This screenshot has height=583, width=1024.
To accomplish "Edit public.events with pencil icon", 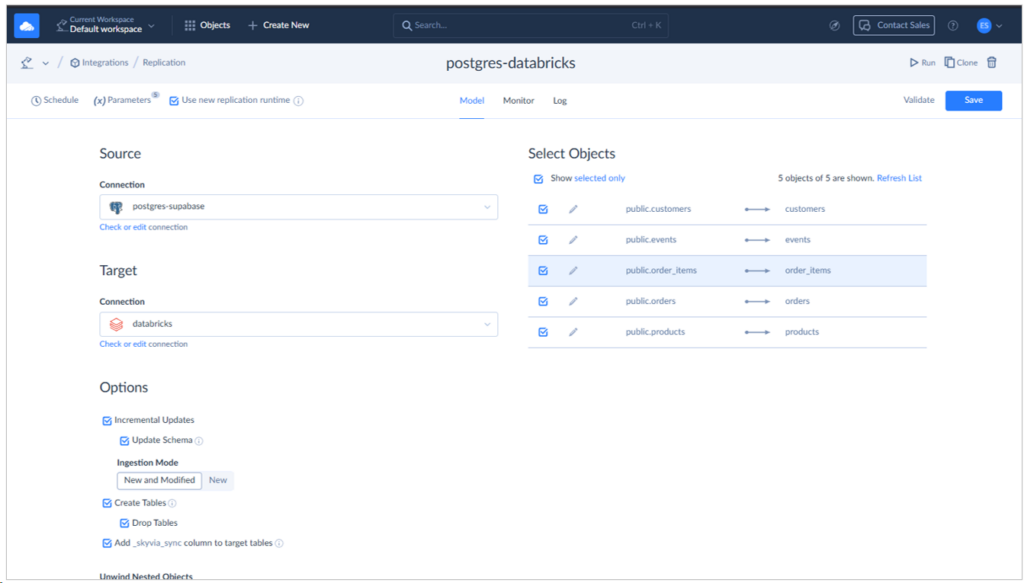I will point(573,240).
